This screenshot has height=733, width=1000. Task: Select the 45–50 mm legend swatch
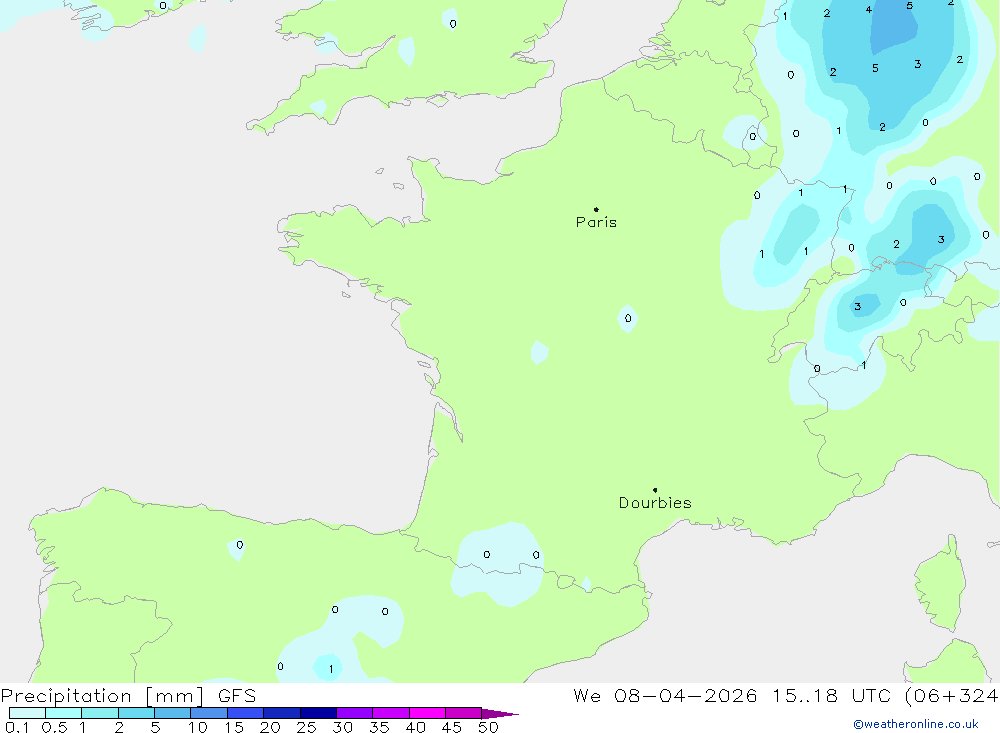[x=464, y=713]
